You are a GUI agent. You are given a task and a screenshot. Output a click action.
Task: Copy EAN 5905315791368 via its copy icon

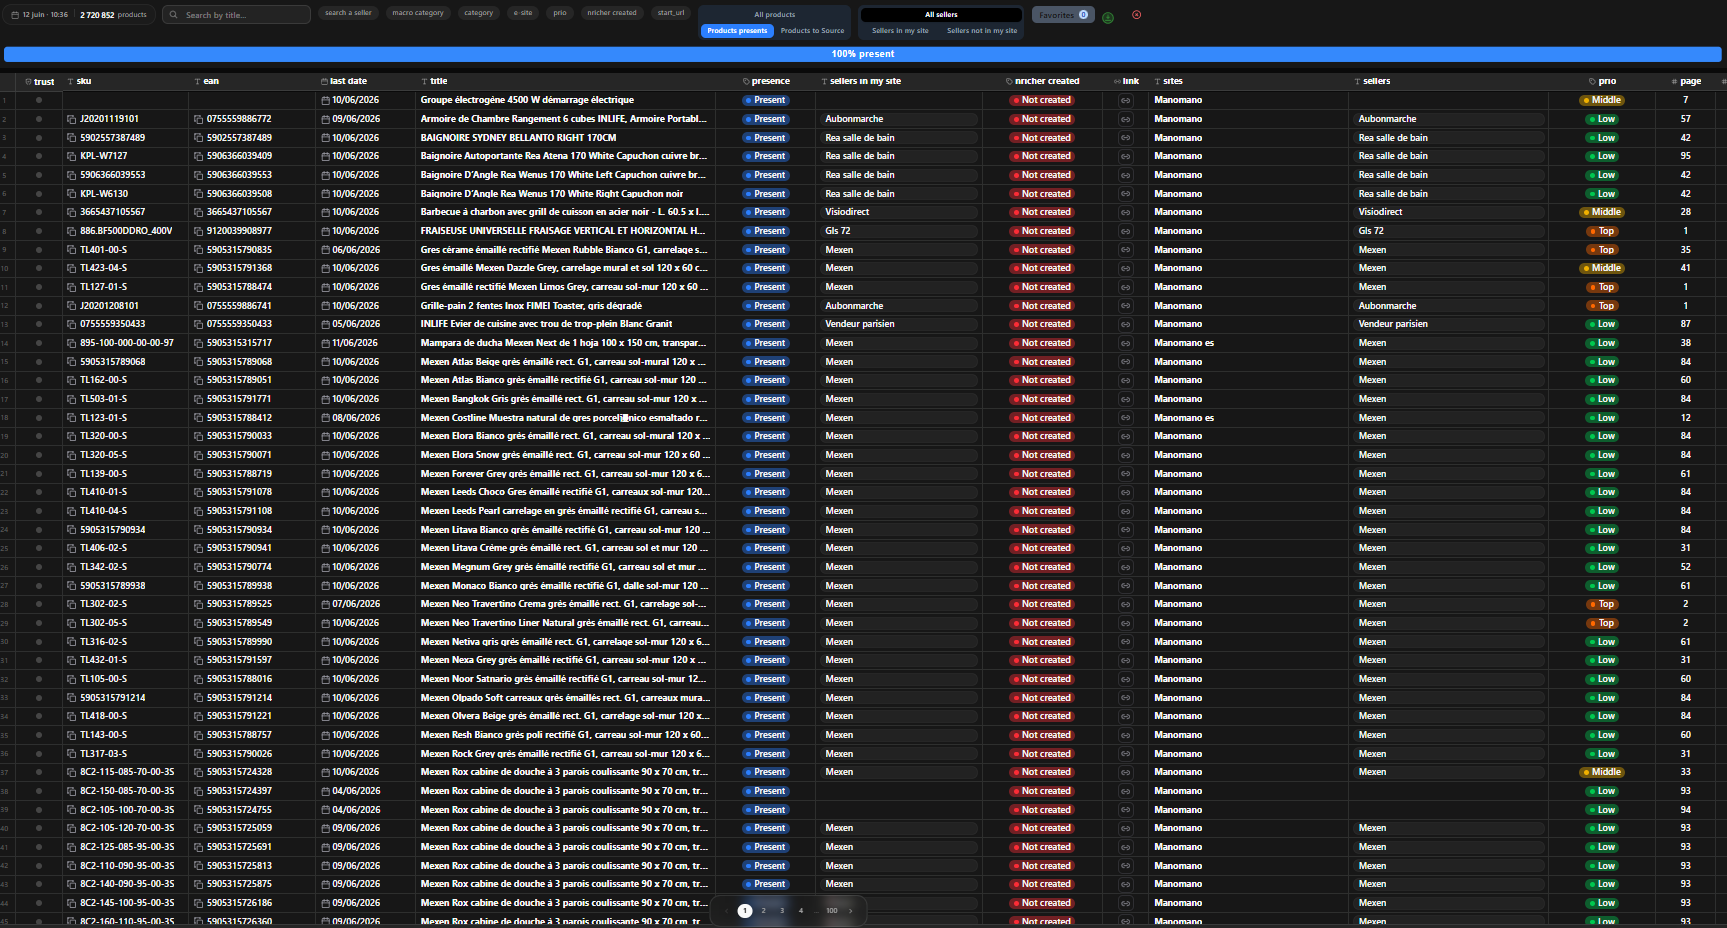click(198, 268)
